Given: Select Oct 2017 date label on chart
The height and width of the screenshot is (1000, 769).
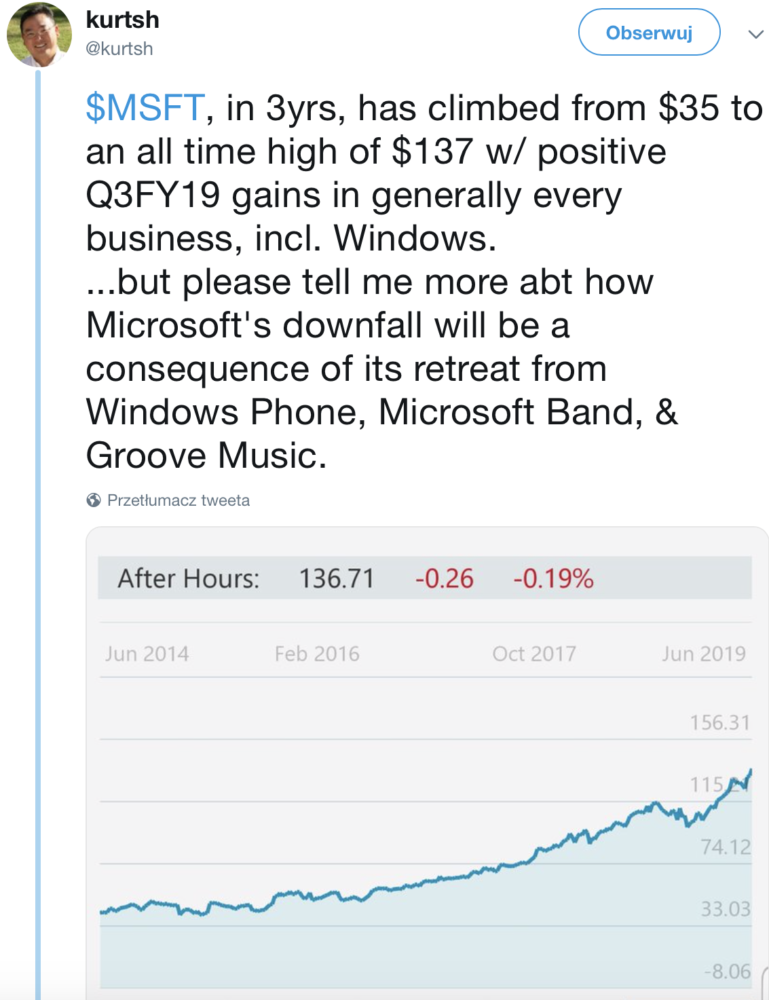Looking at the screenshot, I should (534, 654).
